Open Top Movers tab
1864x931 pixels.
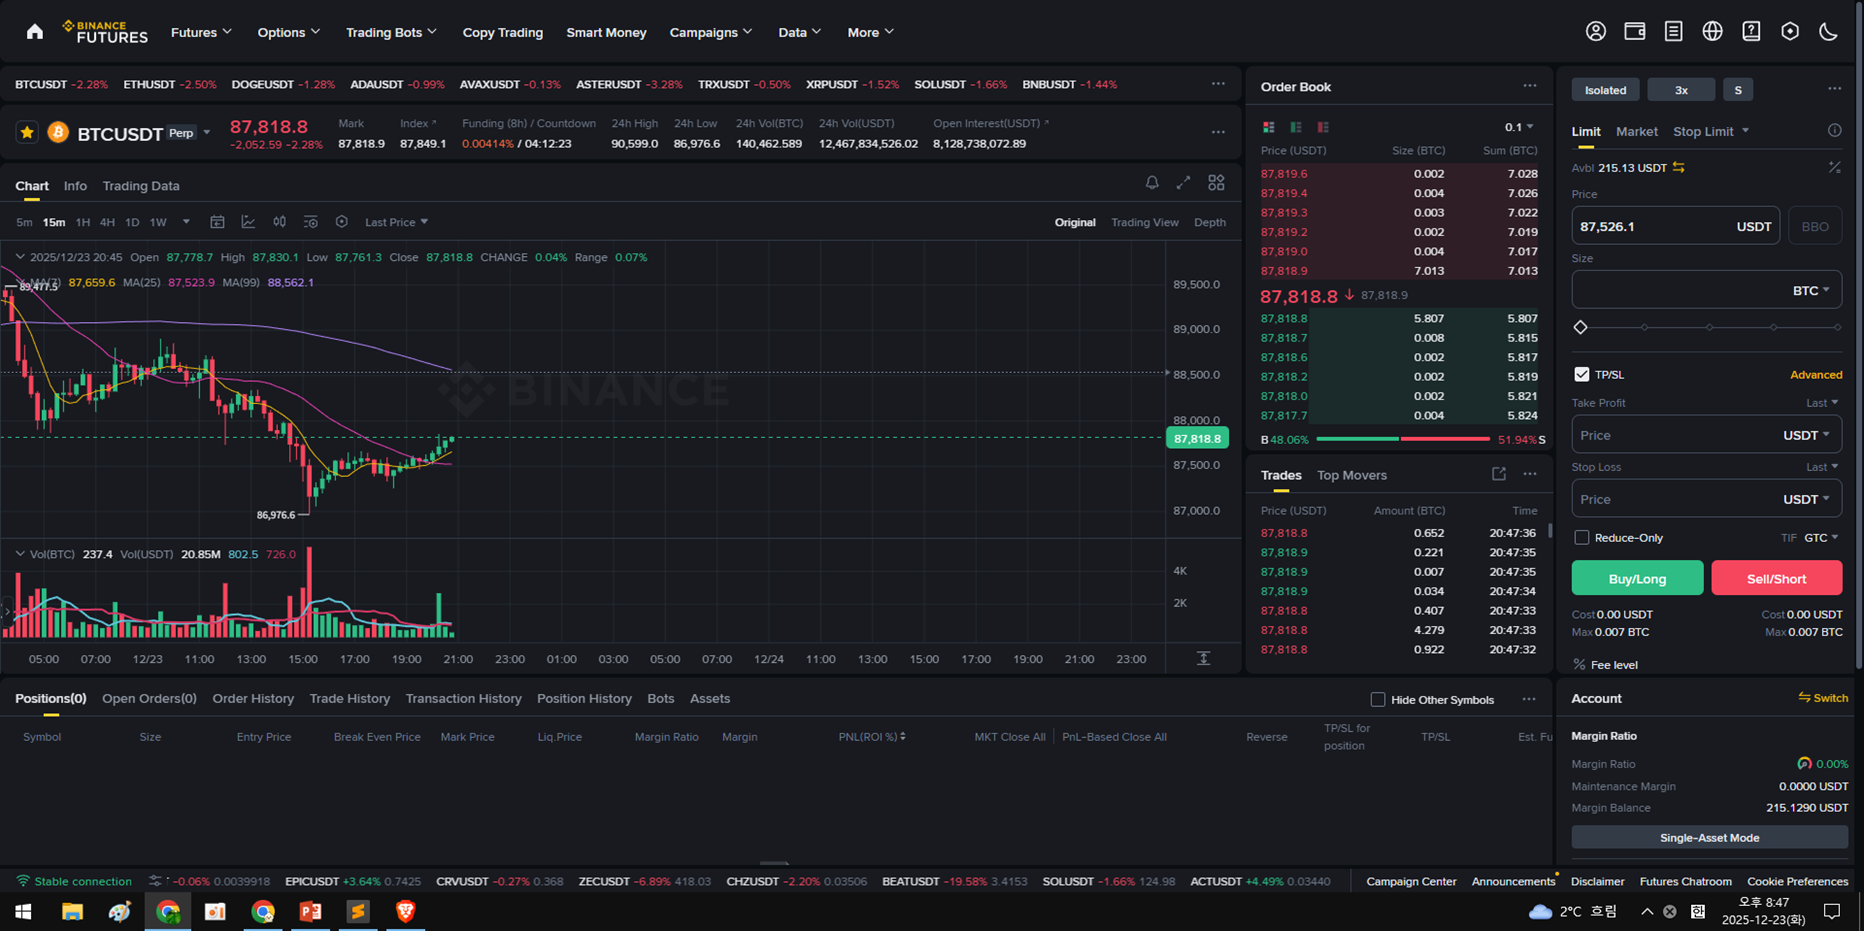coord(1351,475)
